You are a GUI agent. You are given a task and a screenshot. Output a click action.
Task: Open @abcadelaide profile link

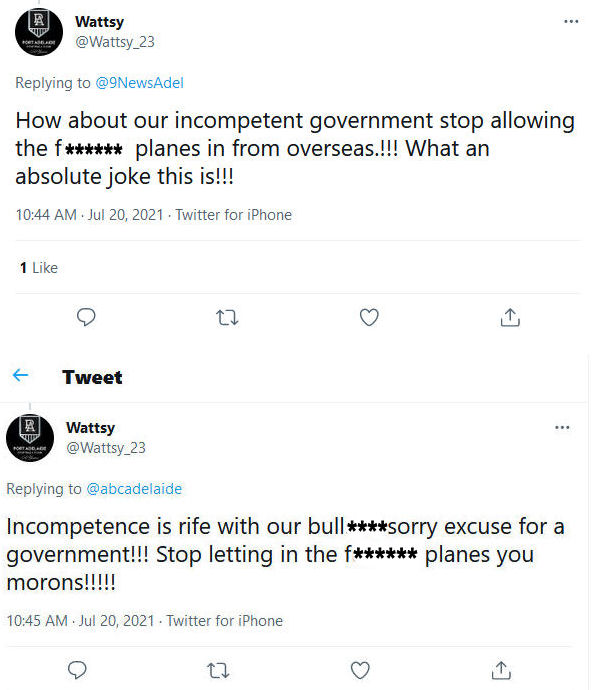134,489
